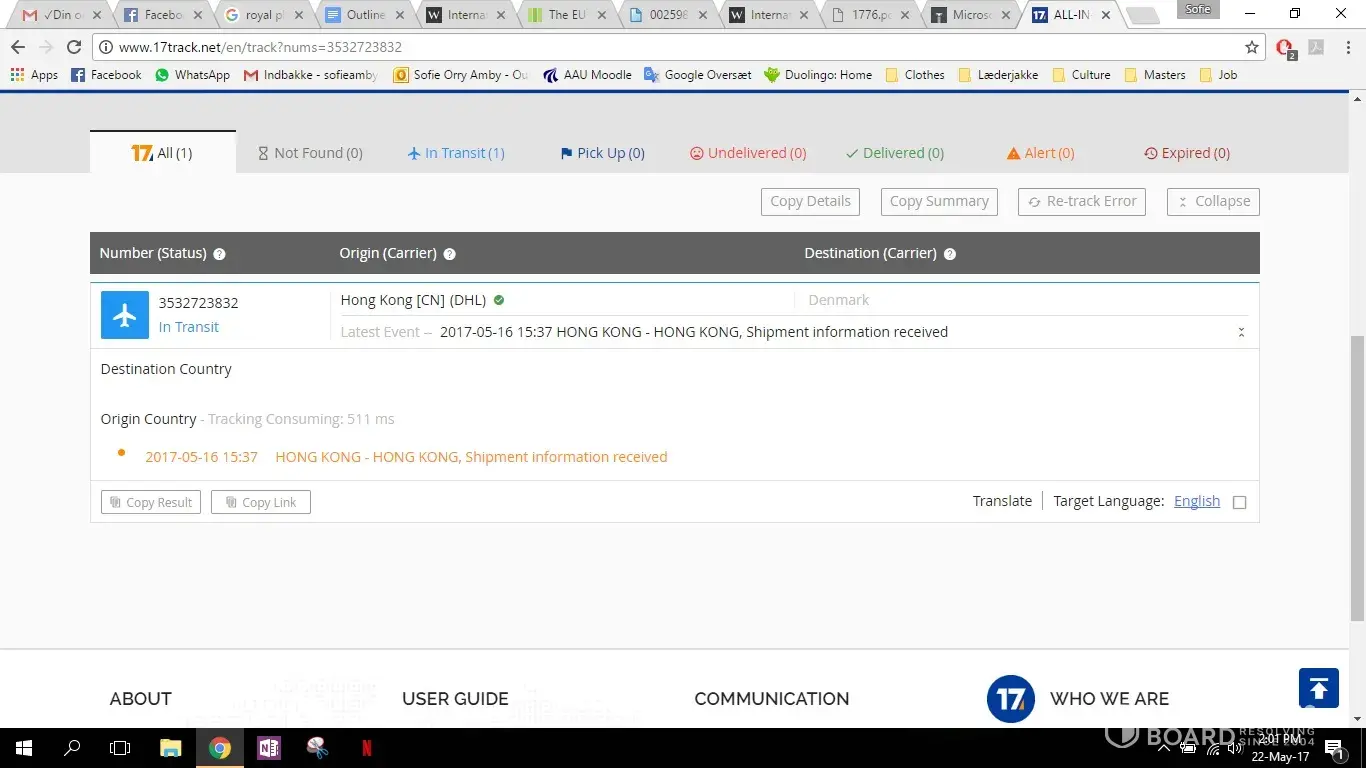Viewport: 1366px width, 768px height.
Task: Click the help icon beside Destination (Carrier)
Action: click(x=950, y=254)
